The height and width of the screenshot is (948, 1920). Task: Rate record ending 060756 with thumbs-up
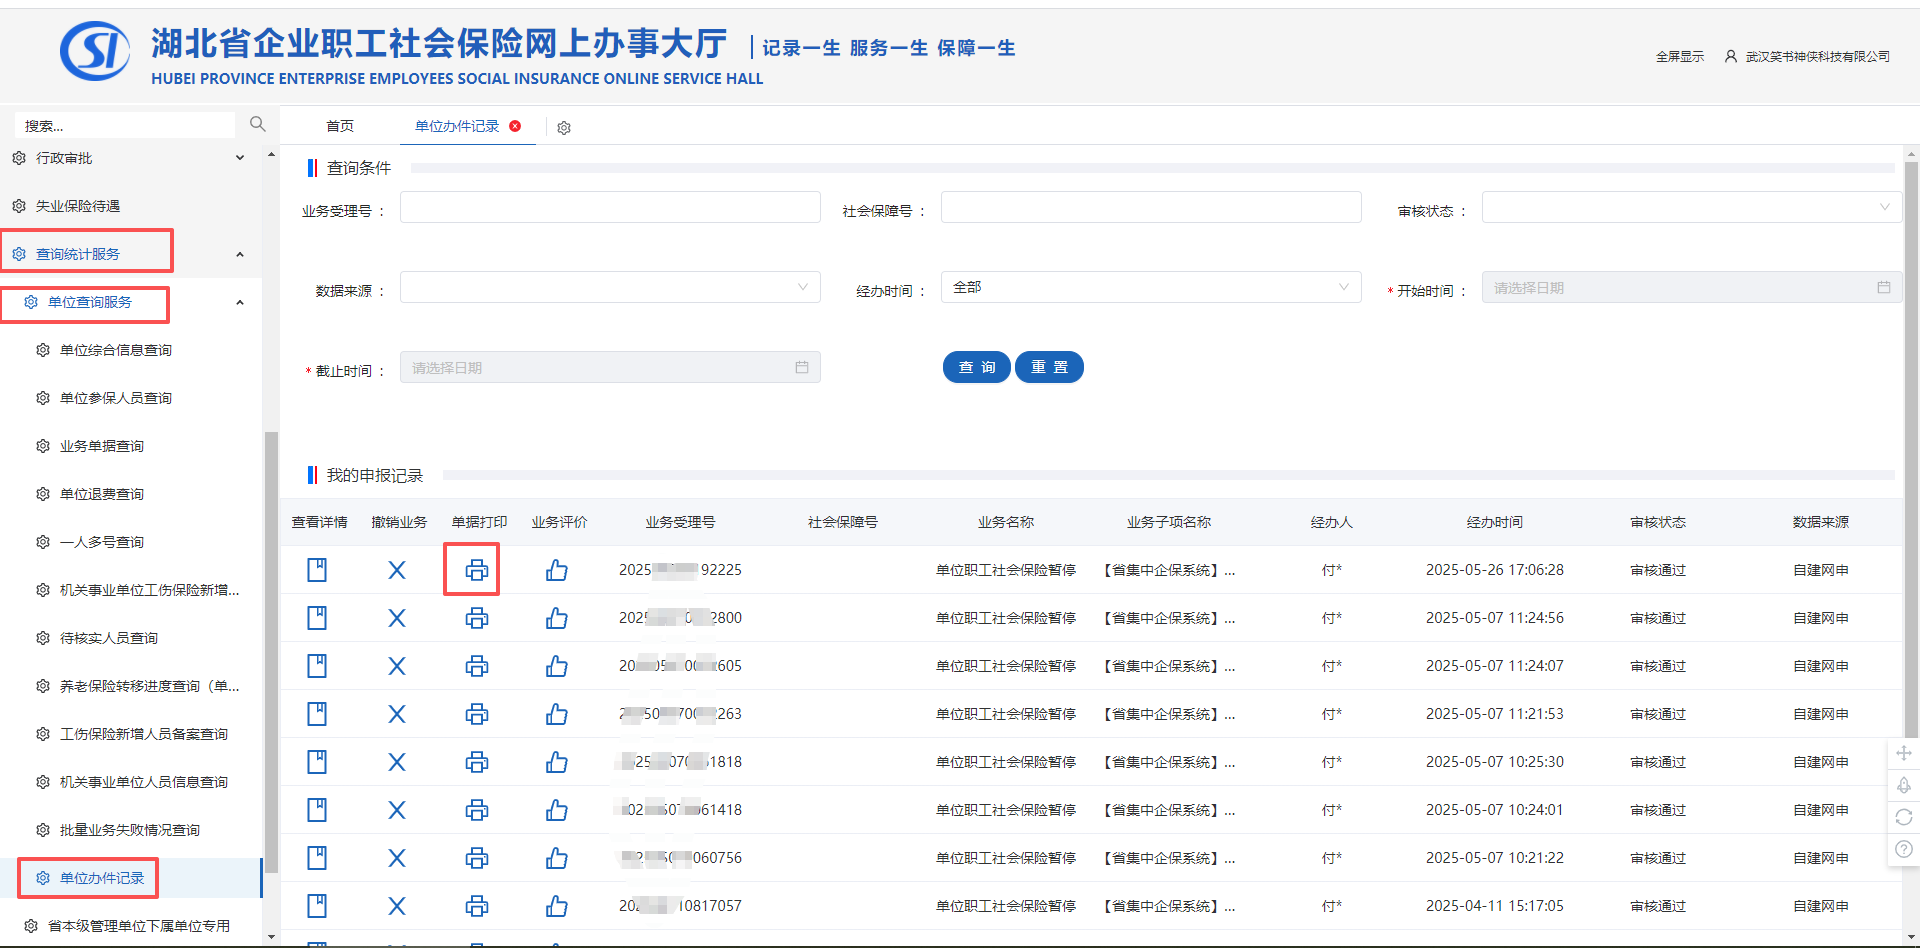click(557, 858)
